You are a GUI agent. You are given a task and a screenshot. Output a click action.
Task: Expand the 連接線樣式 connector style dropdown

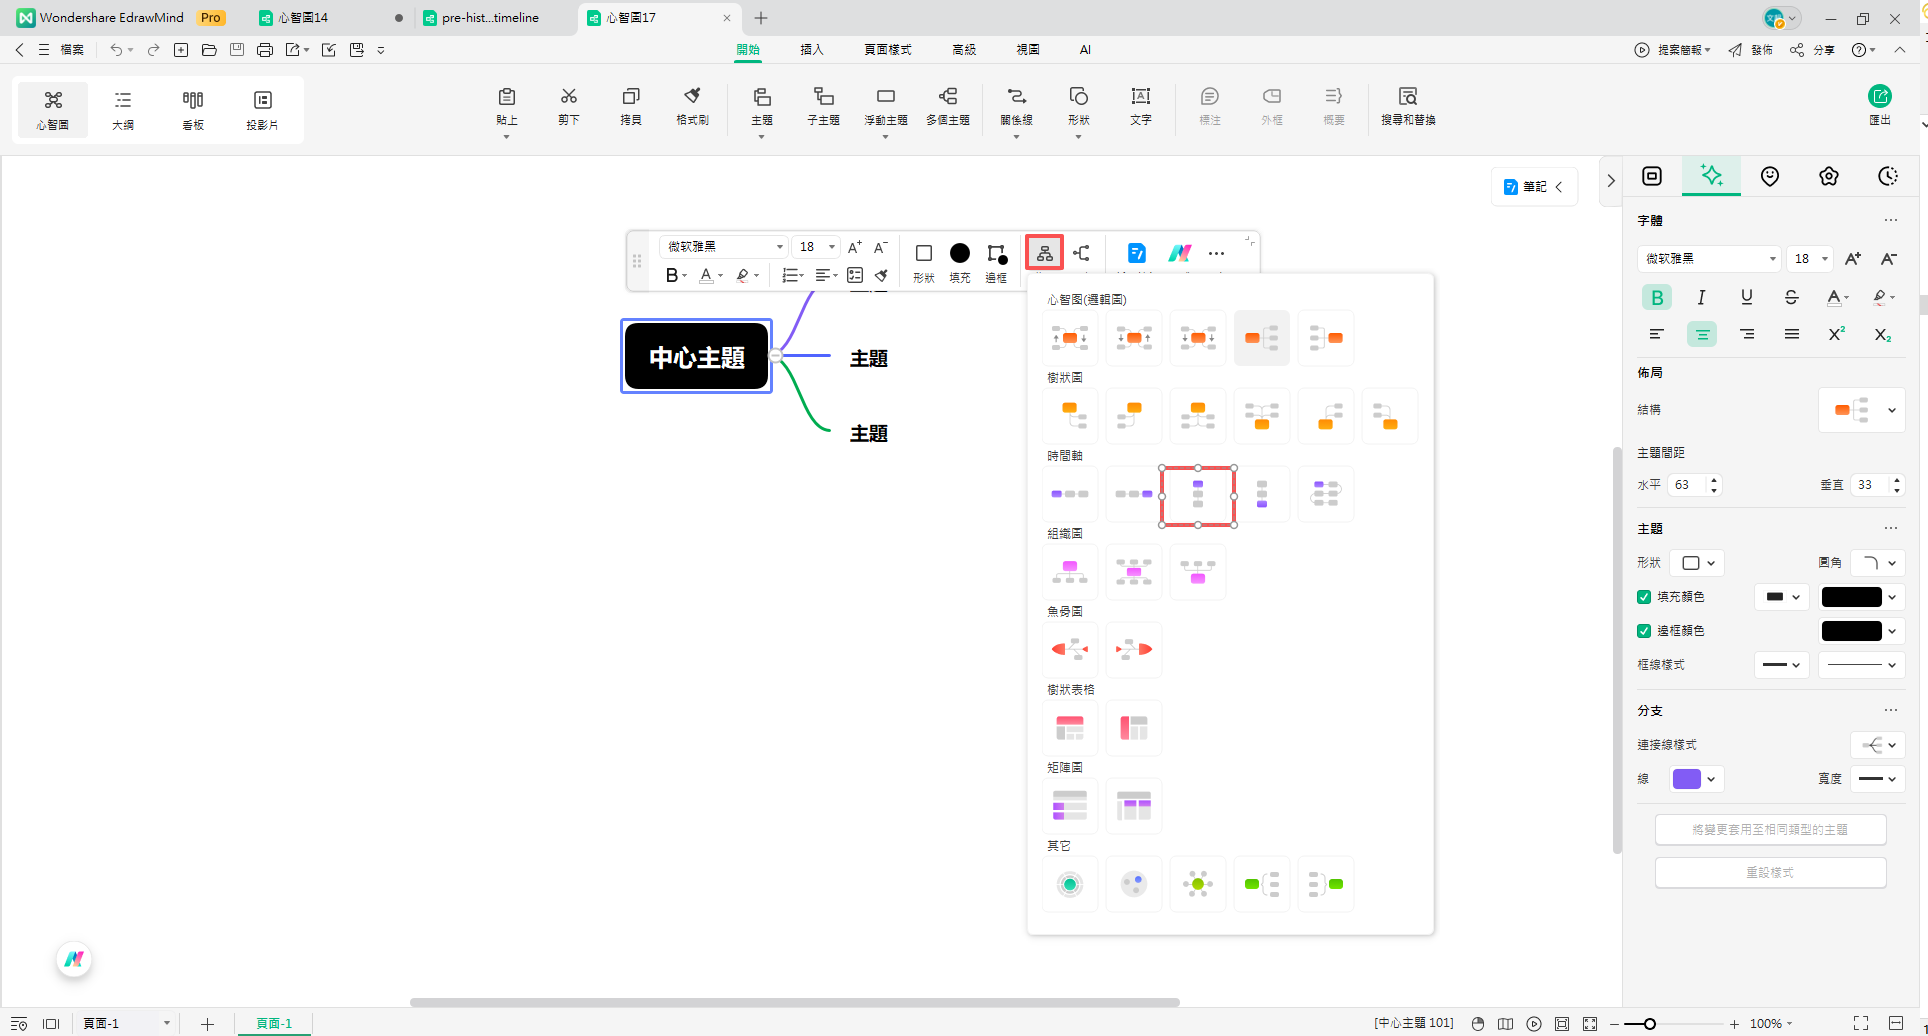(1877, 745)
